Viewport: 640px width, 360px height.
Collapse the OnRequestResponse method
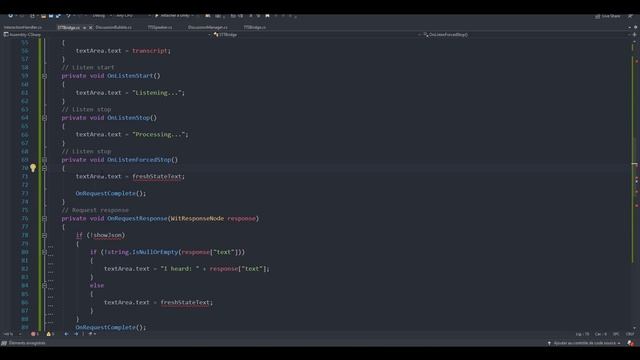click(44, 218)
